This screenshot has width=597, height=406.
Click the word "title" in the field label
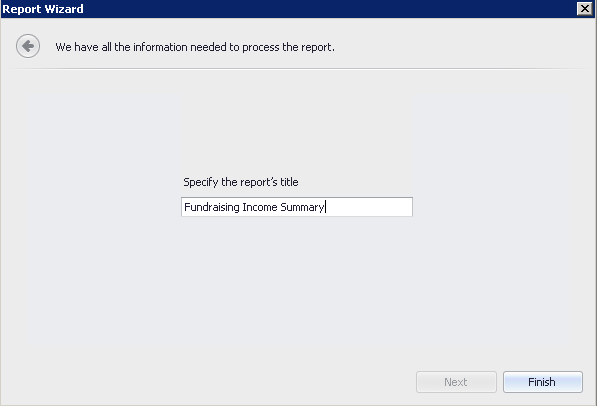click(x=289, y=182)
